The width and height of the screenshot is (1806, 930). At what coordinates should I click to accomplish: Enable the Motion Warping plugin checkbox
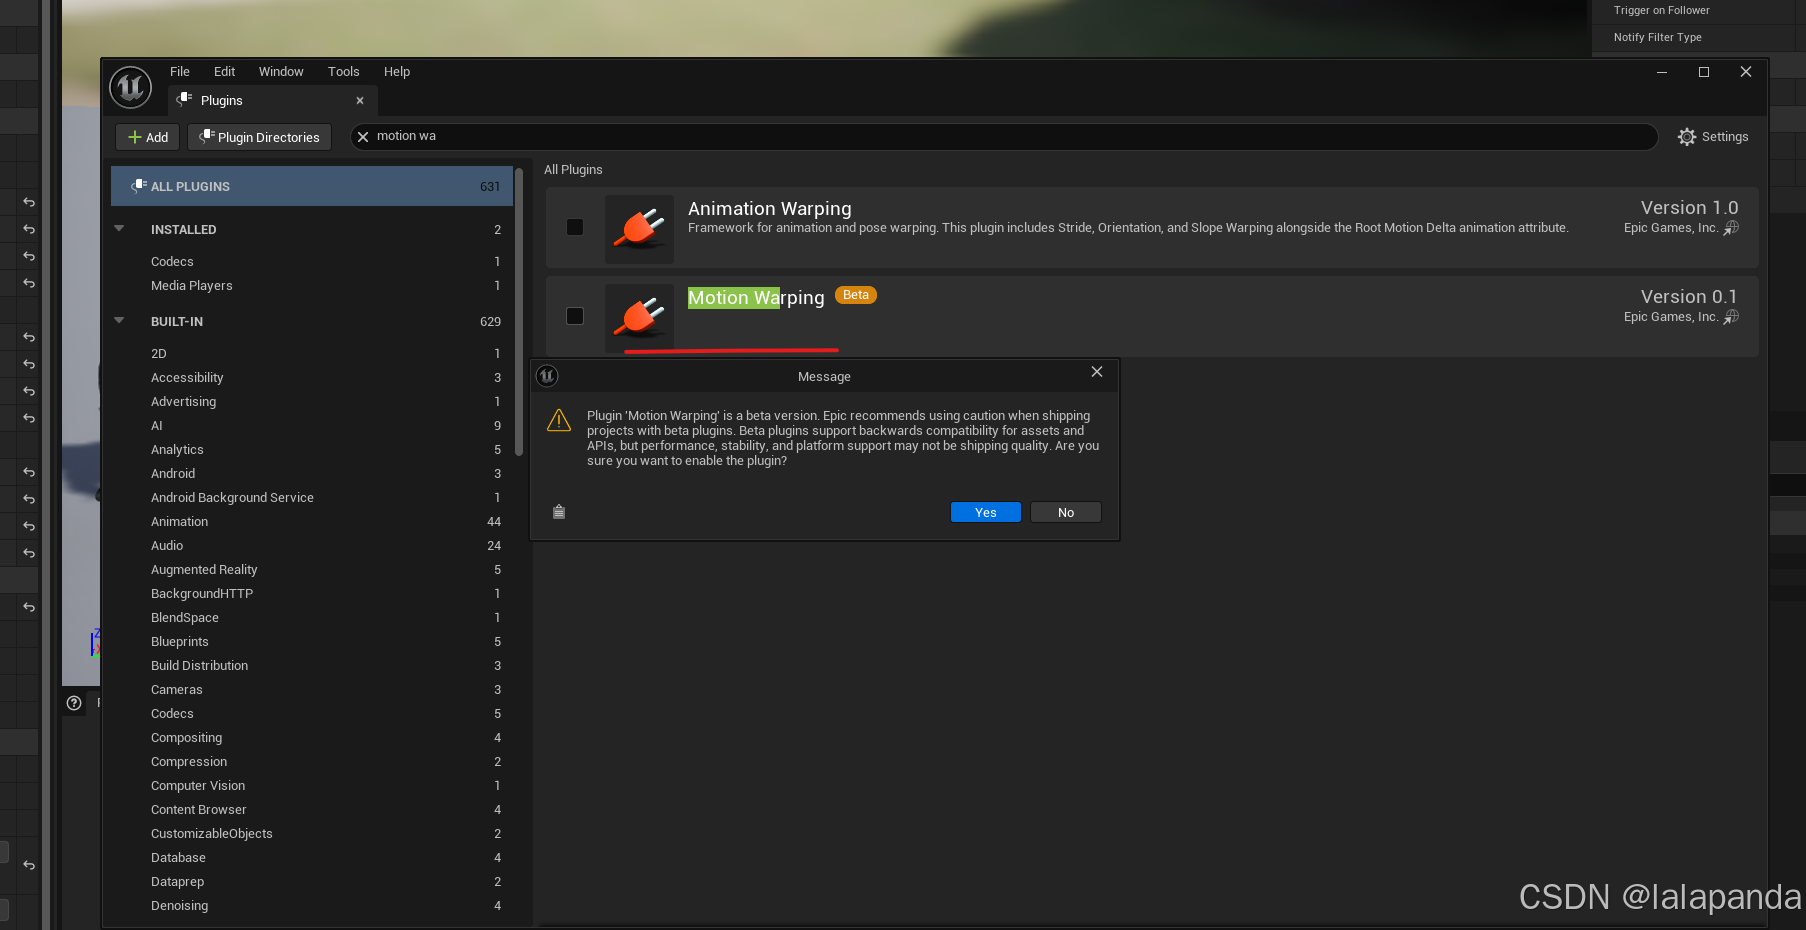pos(575,316)
